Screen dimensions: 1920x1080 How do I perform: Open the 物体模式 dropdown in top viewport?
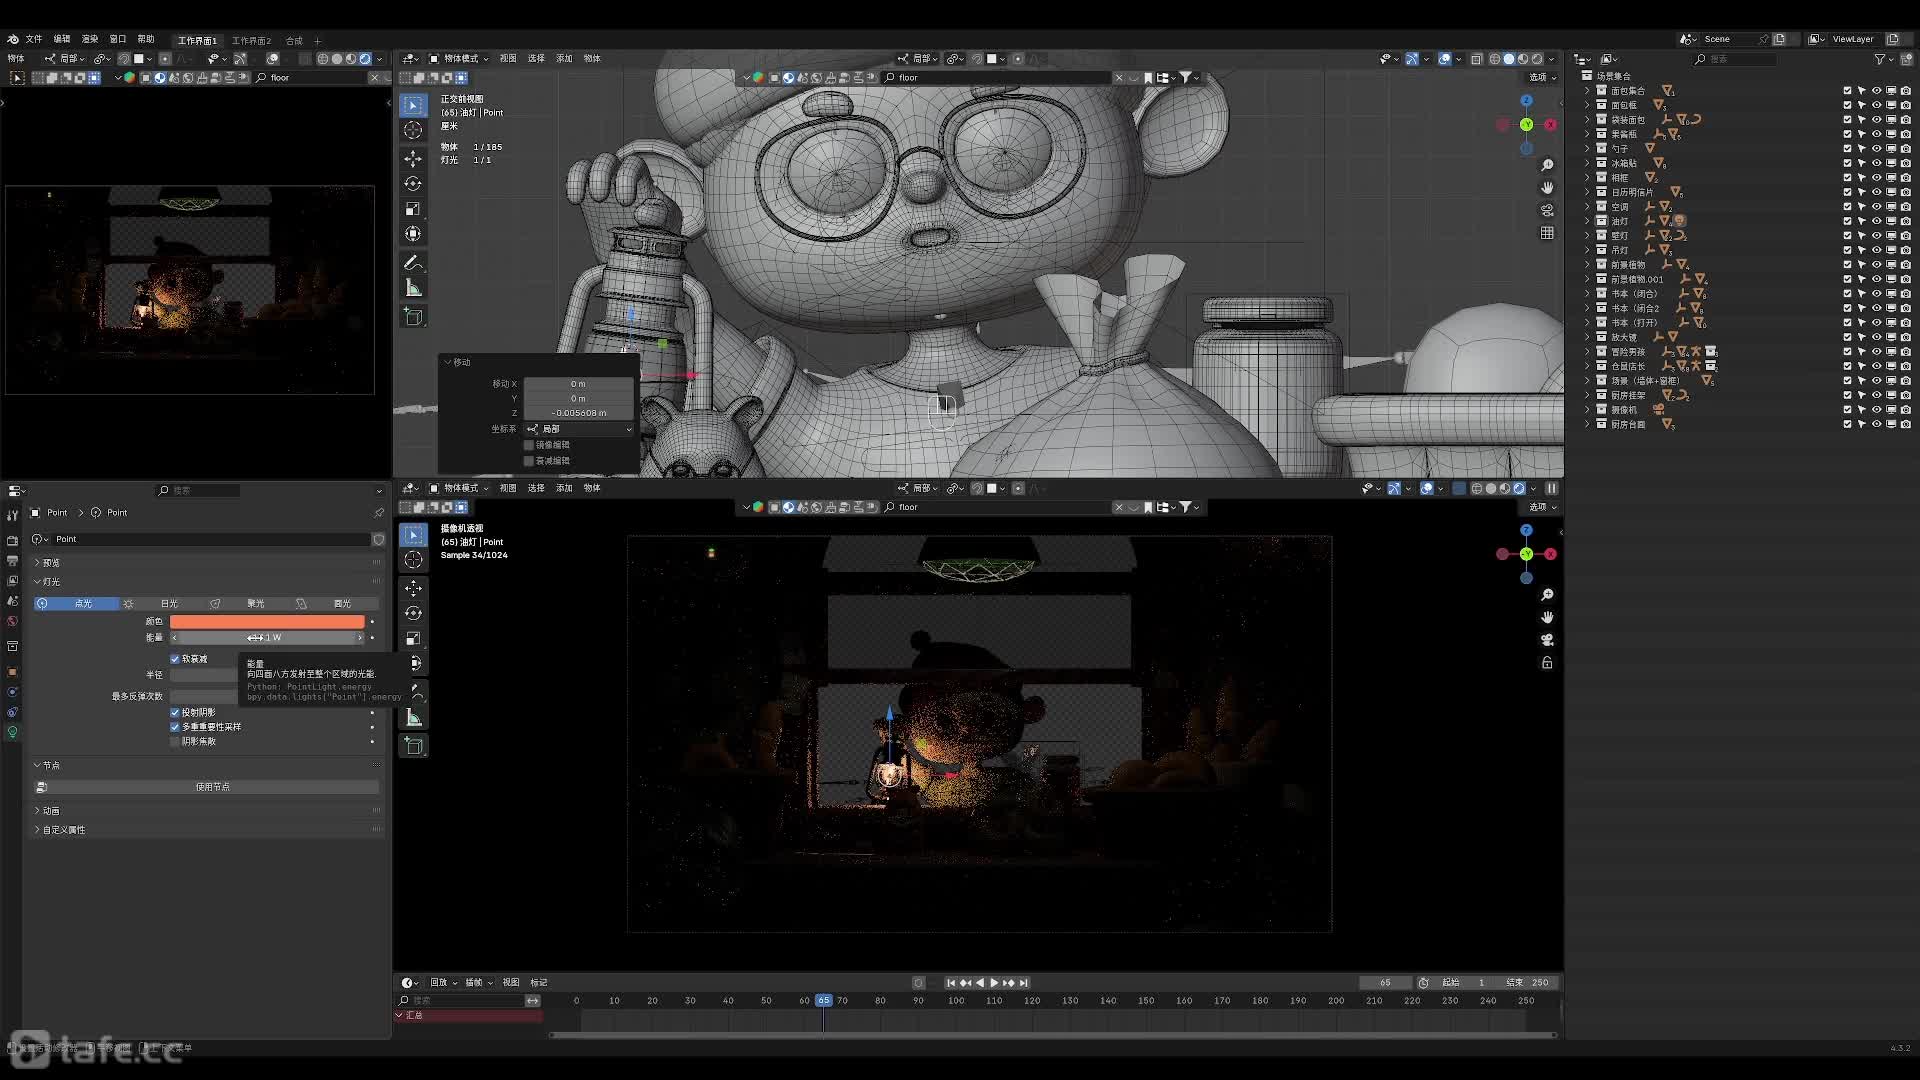pos(460,59)
